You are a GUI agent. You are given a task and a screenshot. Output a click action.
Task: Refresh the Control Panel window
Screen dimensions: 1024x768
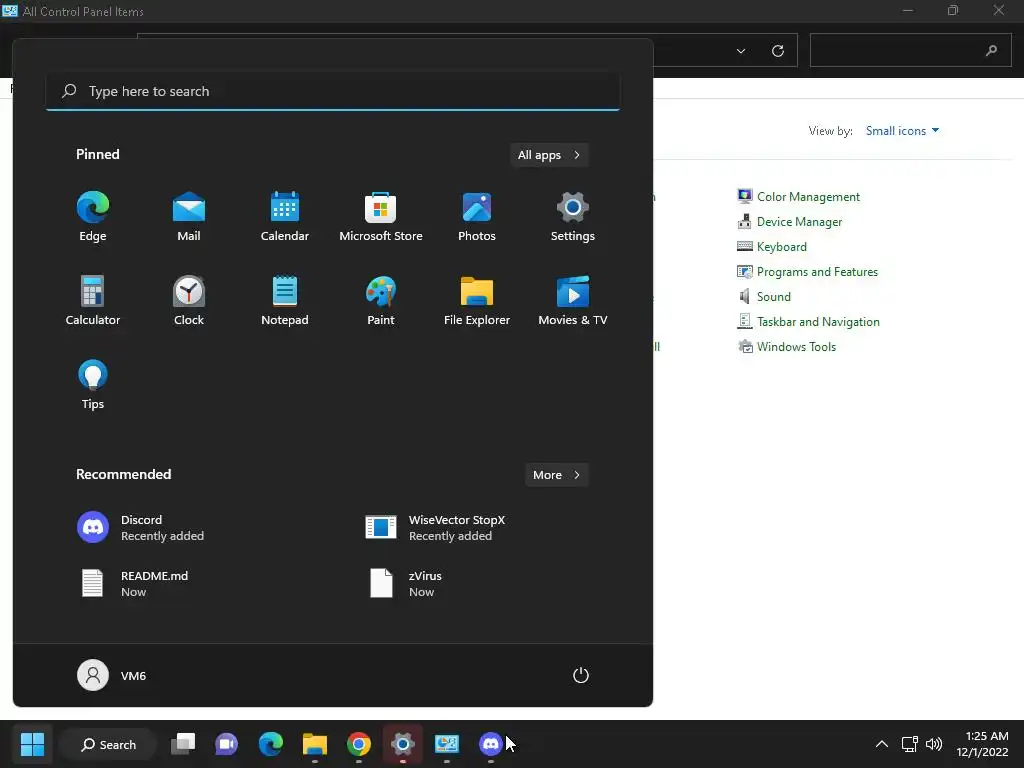pyautogui.click(x=778, y=51)
